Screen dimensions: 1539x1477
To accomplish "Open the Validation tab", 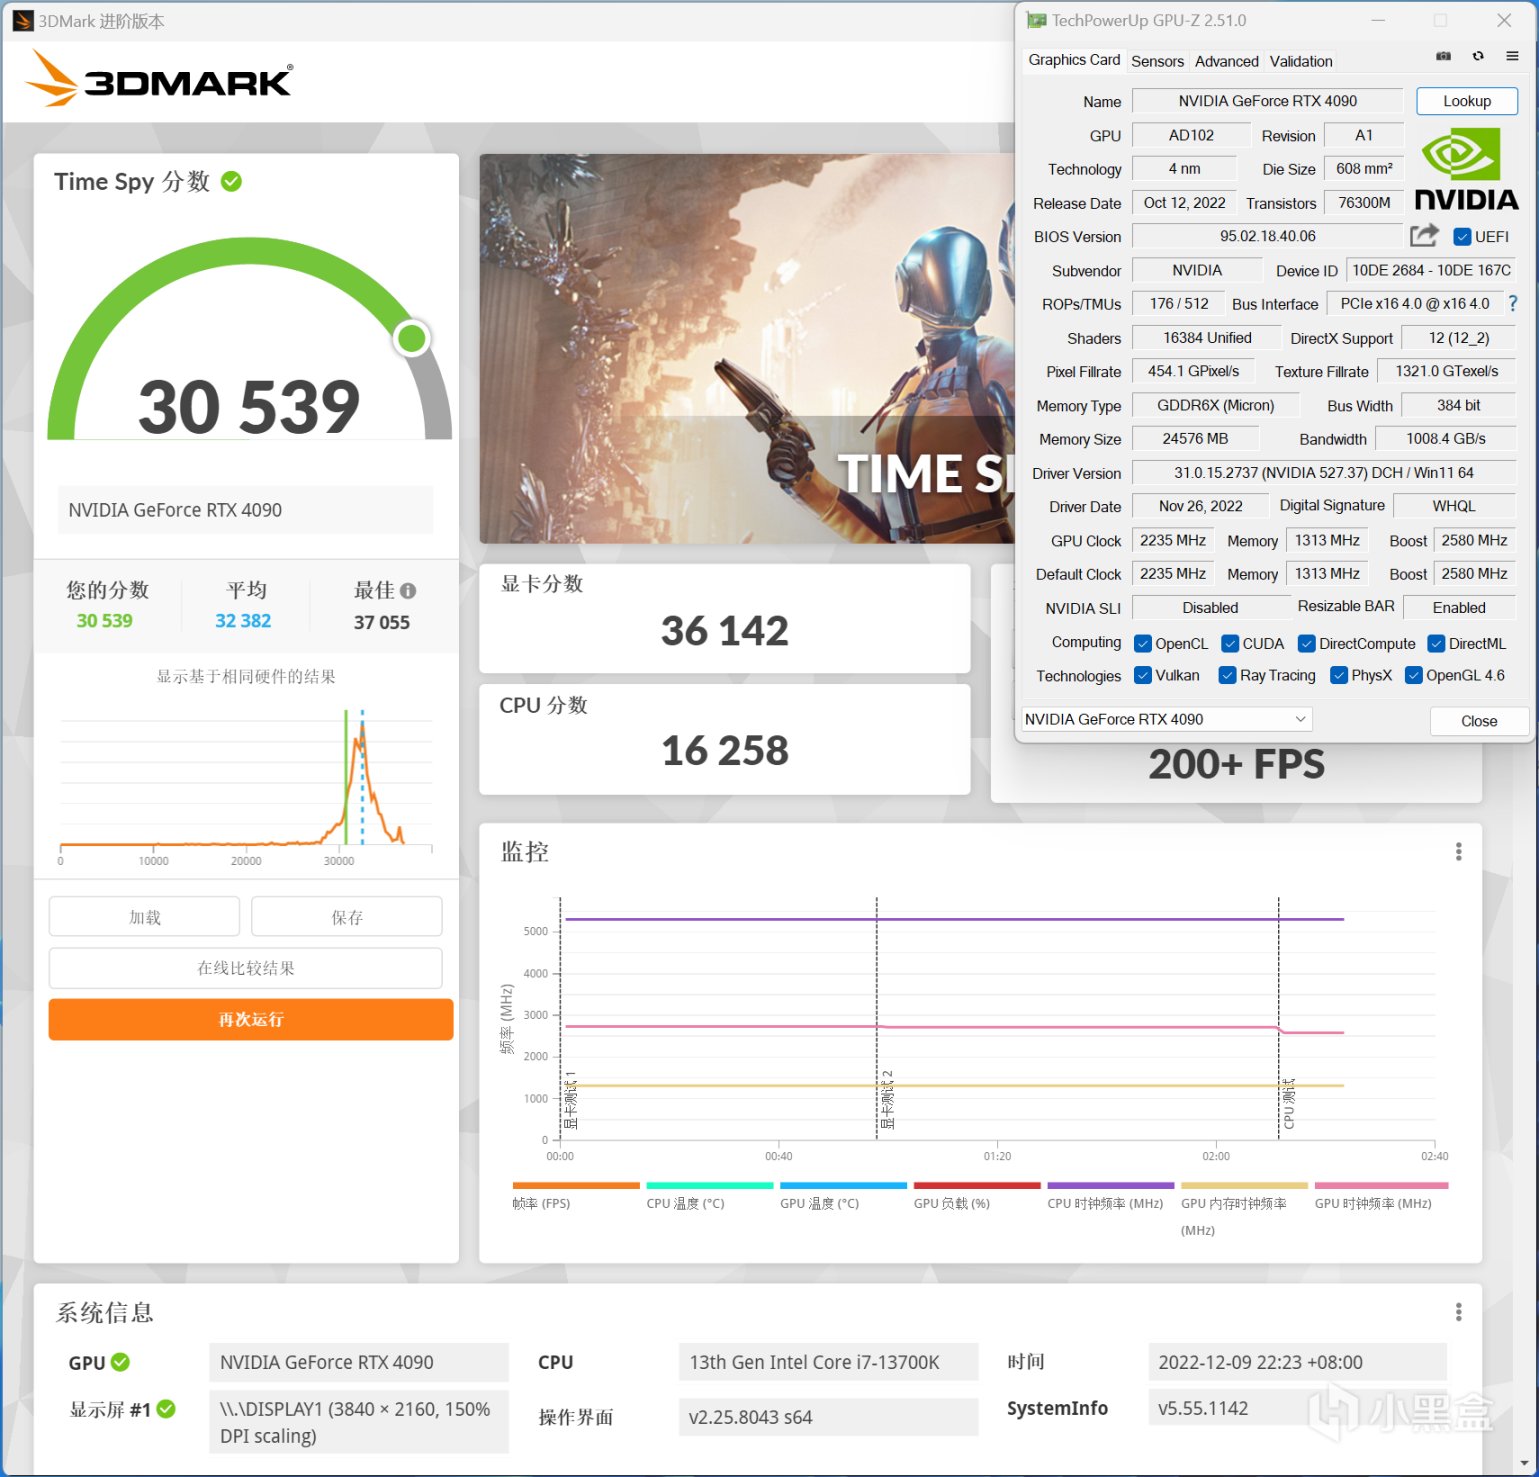I will pyautogui.click(x=1301, y=61).
